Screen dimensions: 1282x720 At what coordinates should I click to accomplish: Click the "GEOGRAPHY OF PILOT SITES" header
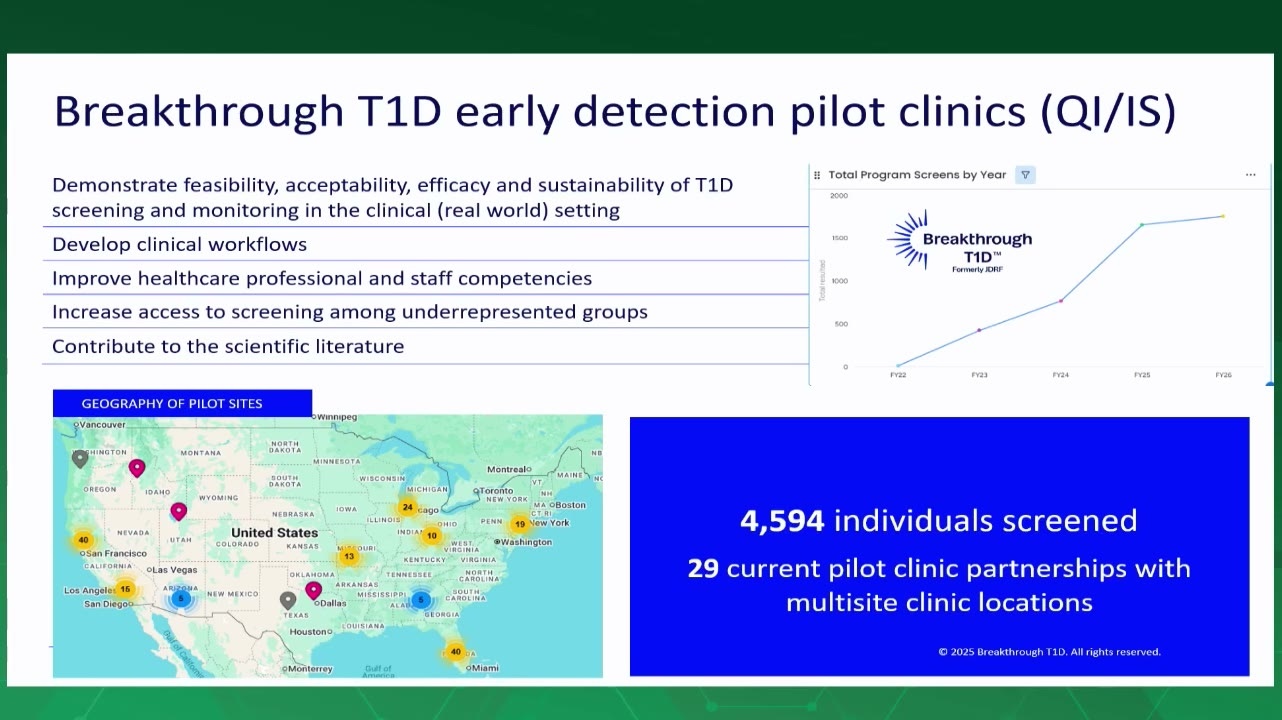click(172, 404)
